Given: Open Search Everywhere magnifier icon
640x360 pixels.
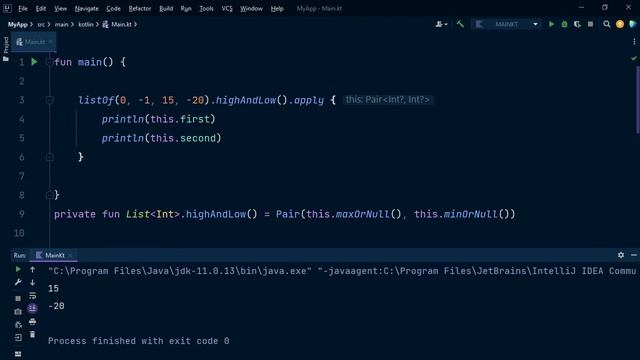Looking at the screenshot, I should pyautogui.click(x=607, y=24).
